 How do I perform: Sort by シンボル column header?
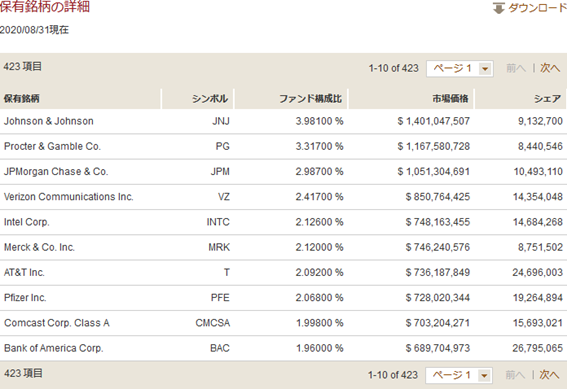(x=210, y=99)
